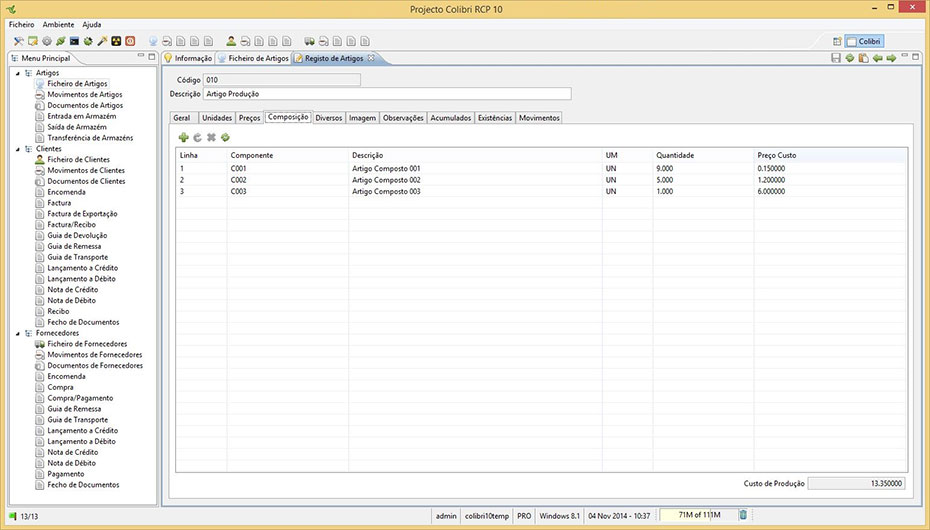Click the green previous record arrow
The width and height of the screenshot is (930, 530).
[x=877, y=59]
